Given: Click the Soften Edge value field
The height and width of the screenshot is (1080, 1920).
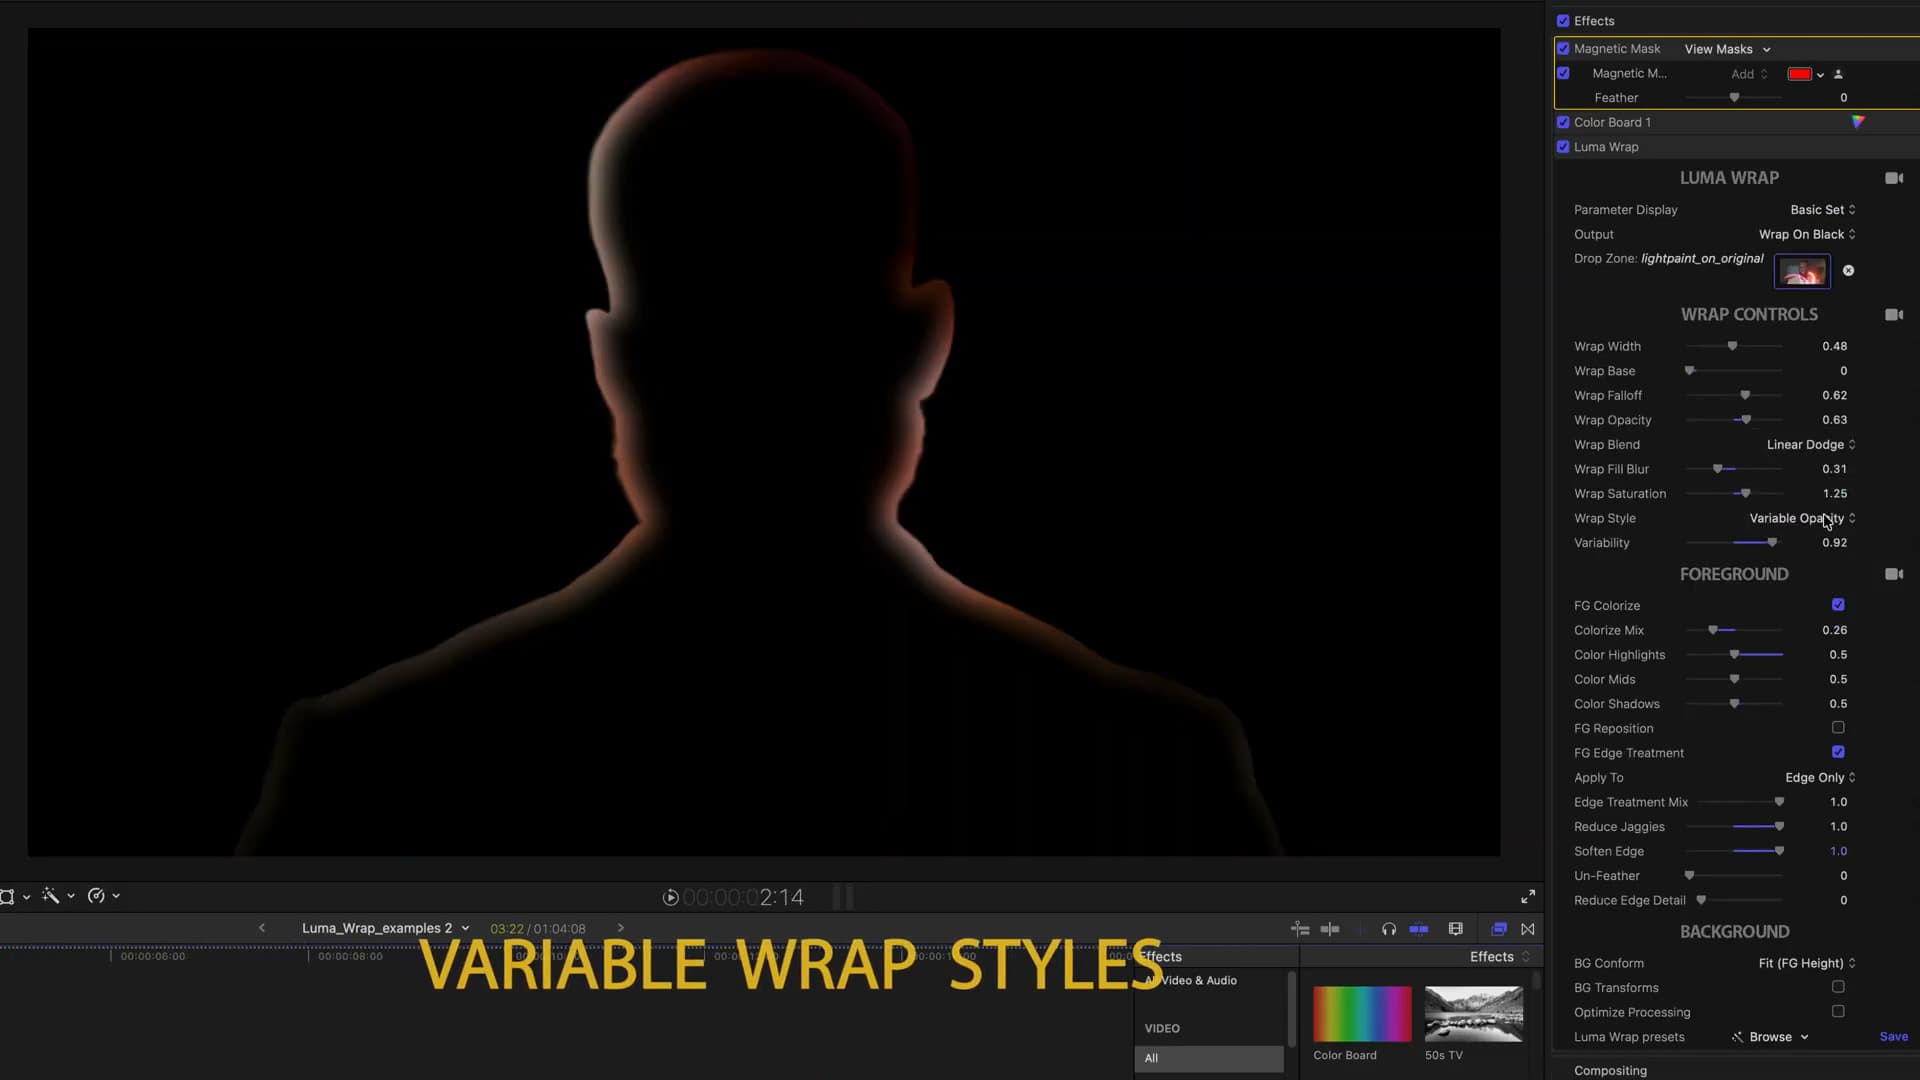Looking at the screenshot, I should [x=1838, y=851].
